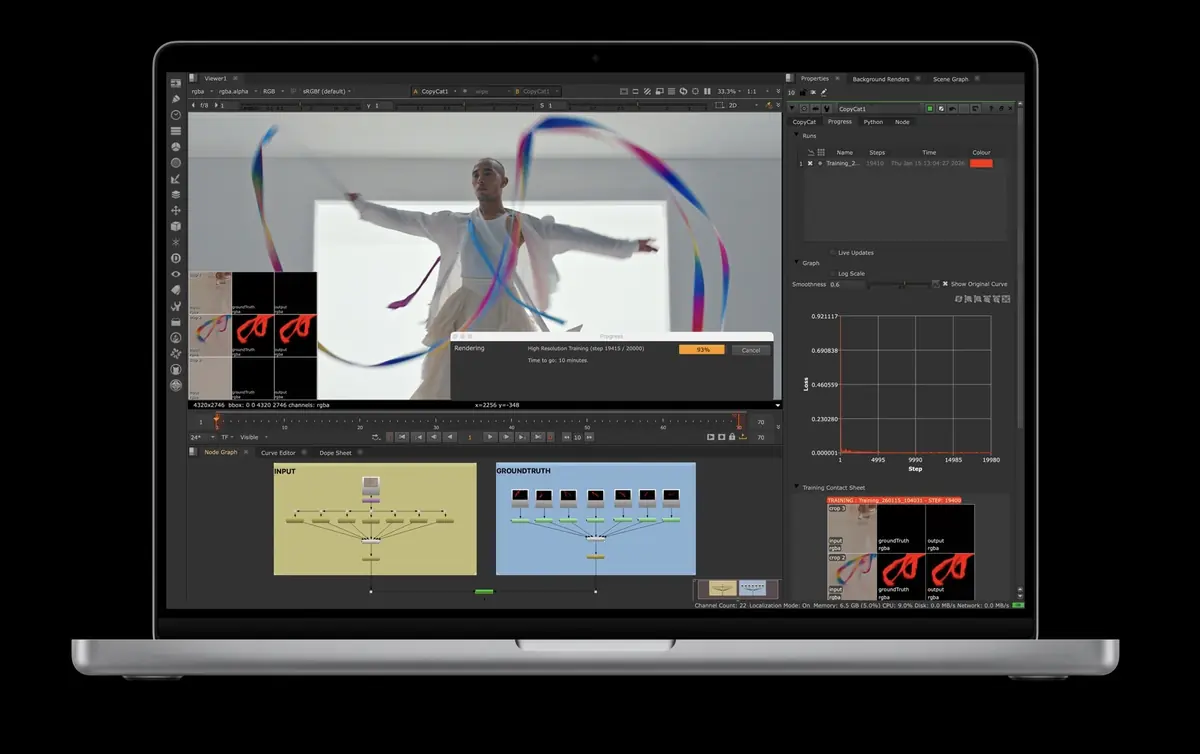Click the lock range icon on the timeline
The image size is (1200, 754).
tap(732, 439)
